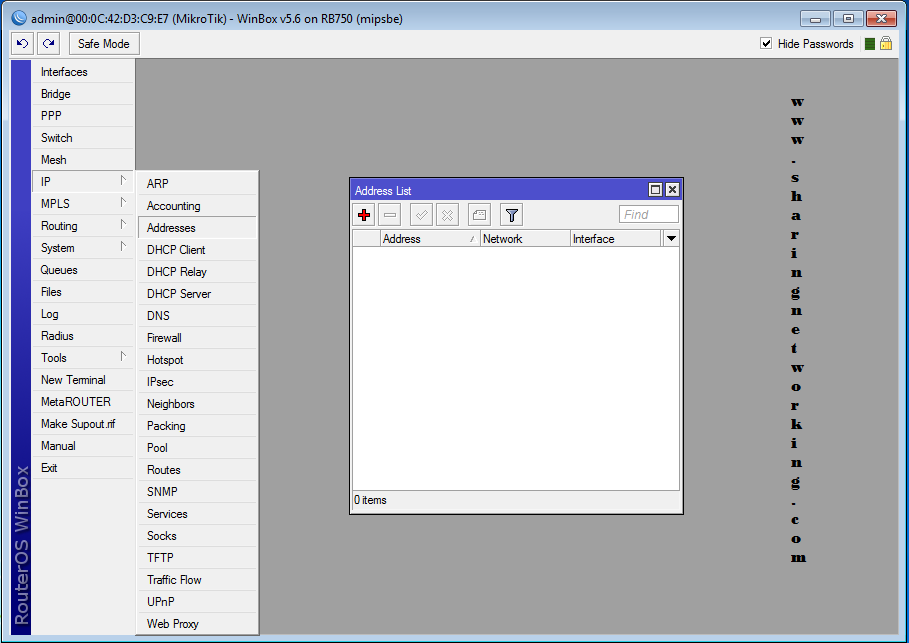This screenshot has height=643, width=909.
Task: Select UPnP entry
Action: coord(197,602)
